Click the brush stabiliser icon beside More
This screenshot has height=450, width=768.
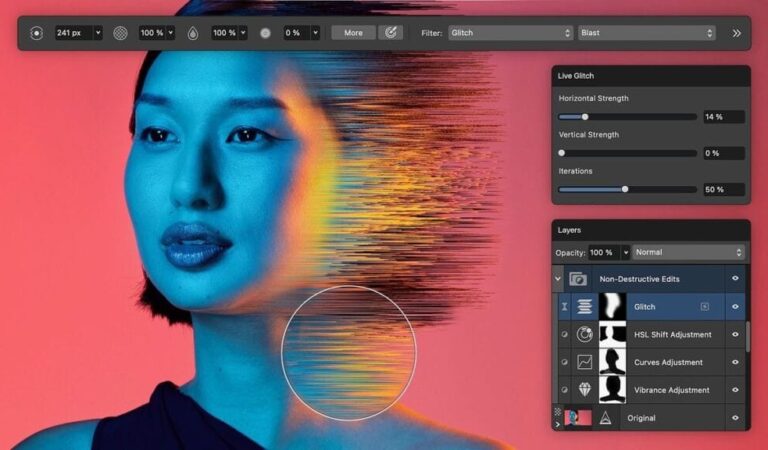tap(390, 33)
